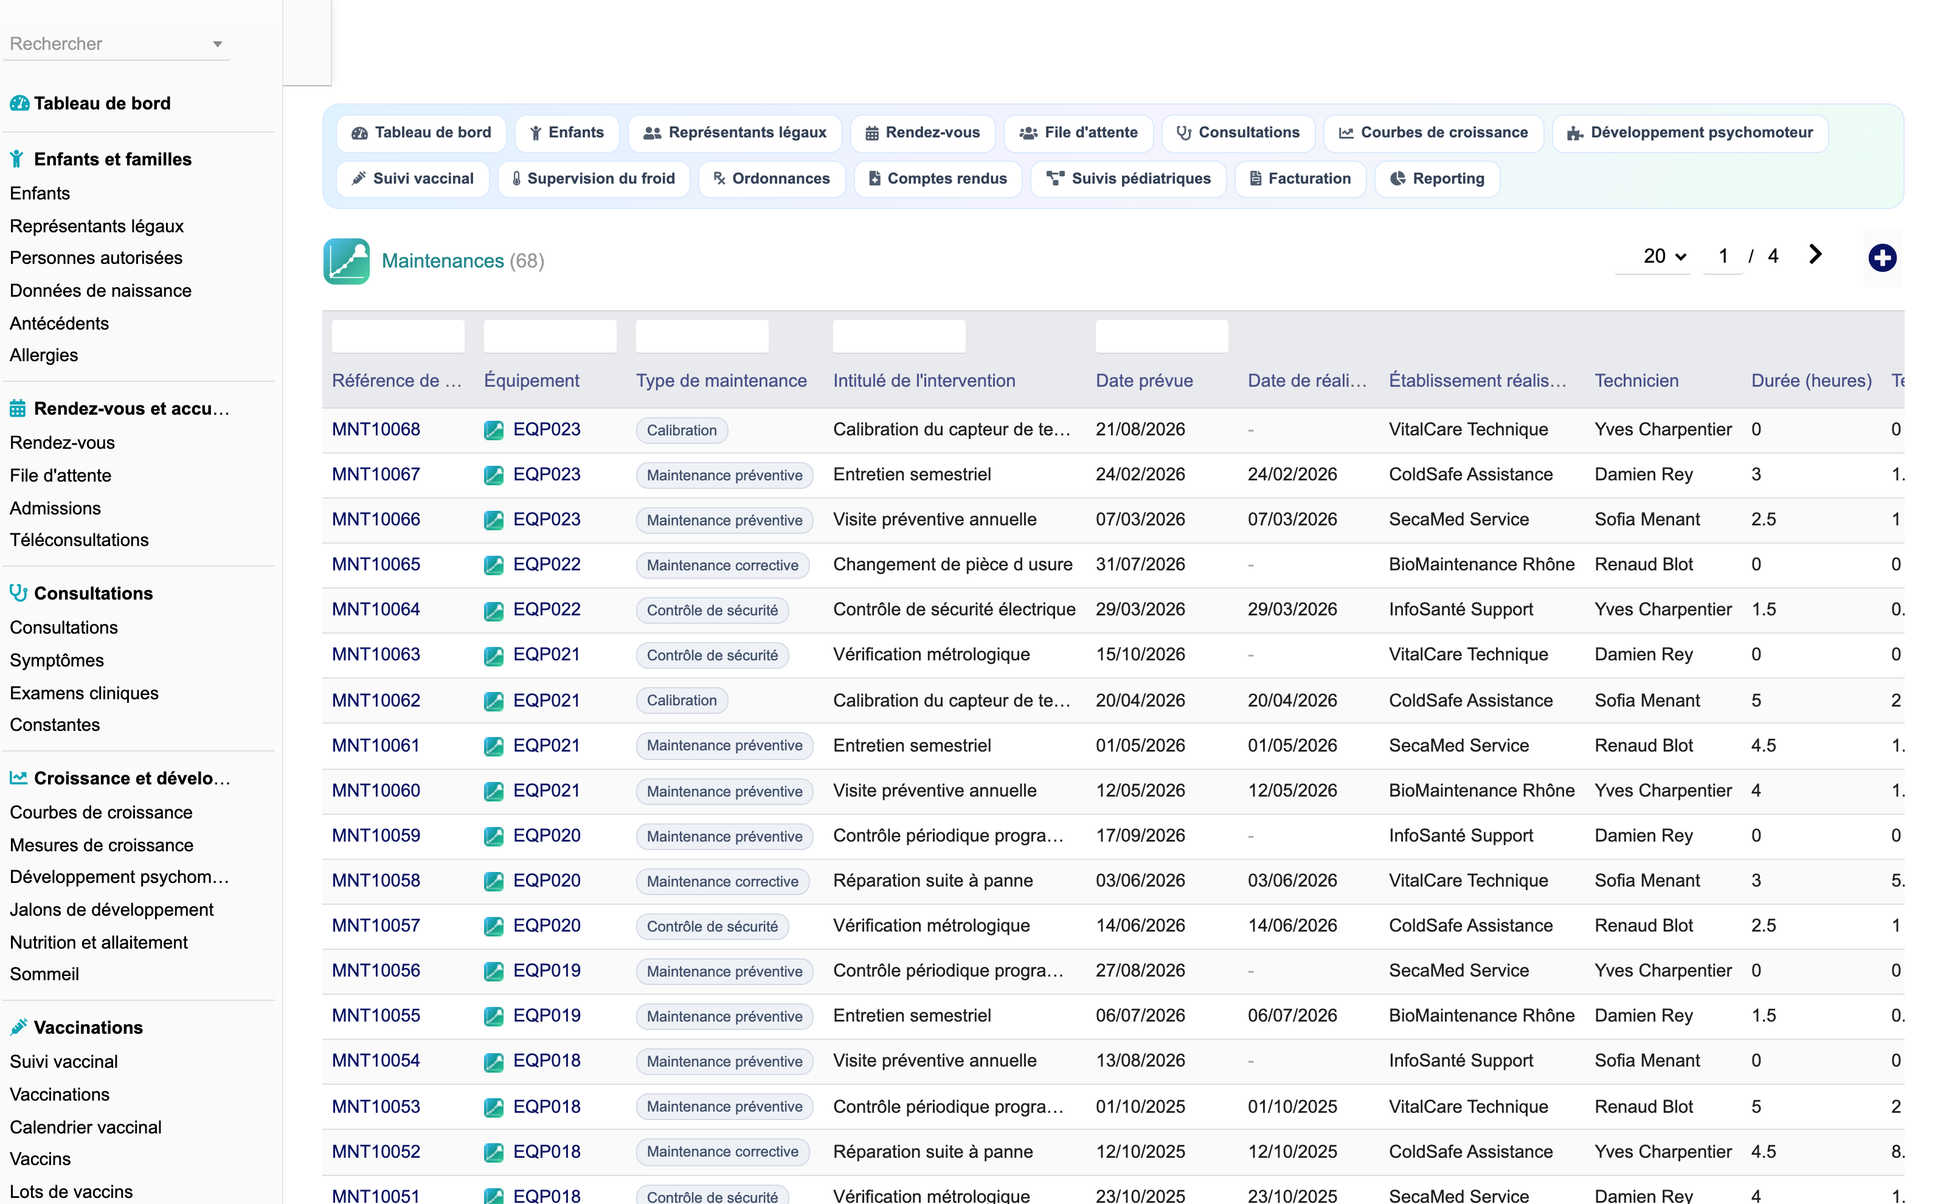Click equipment icon in row MNT10065
1946x1204 pixels.
[494, 565]
